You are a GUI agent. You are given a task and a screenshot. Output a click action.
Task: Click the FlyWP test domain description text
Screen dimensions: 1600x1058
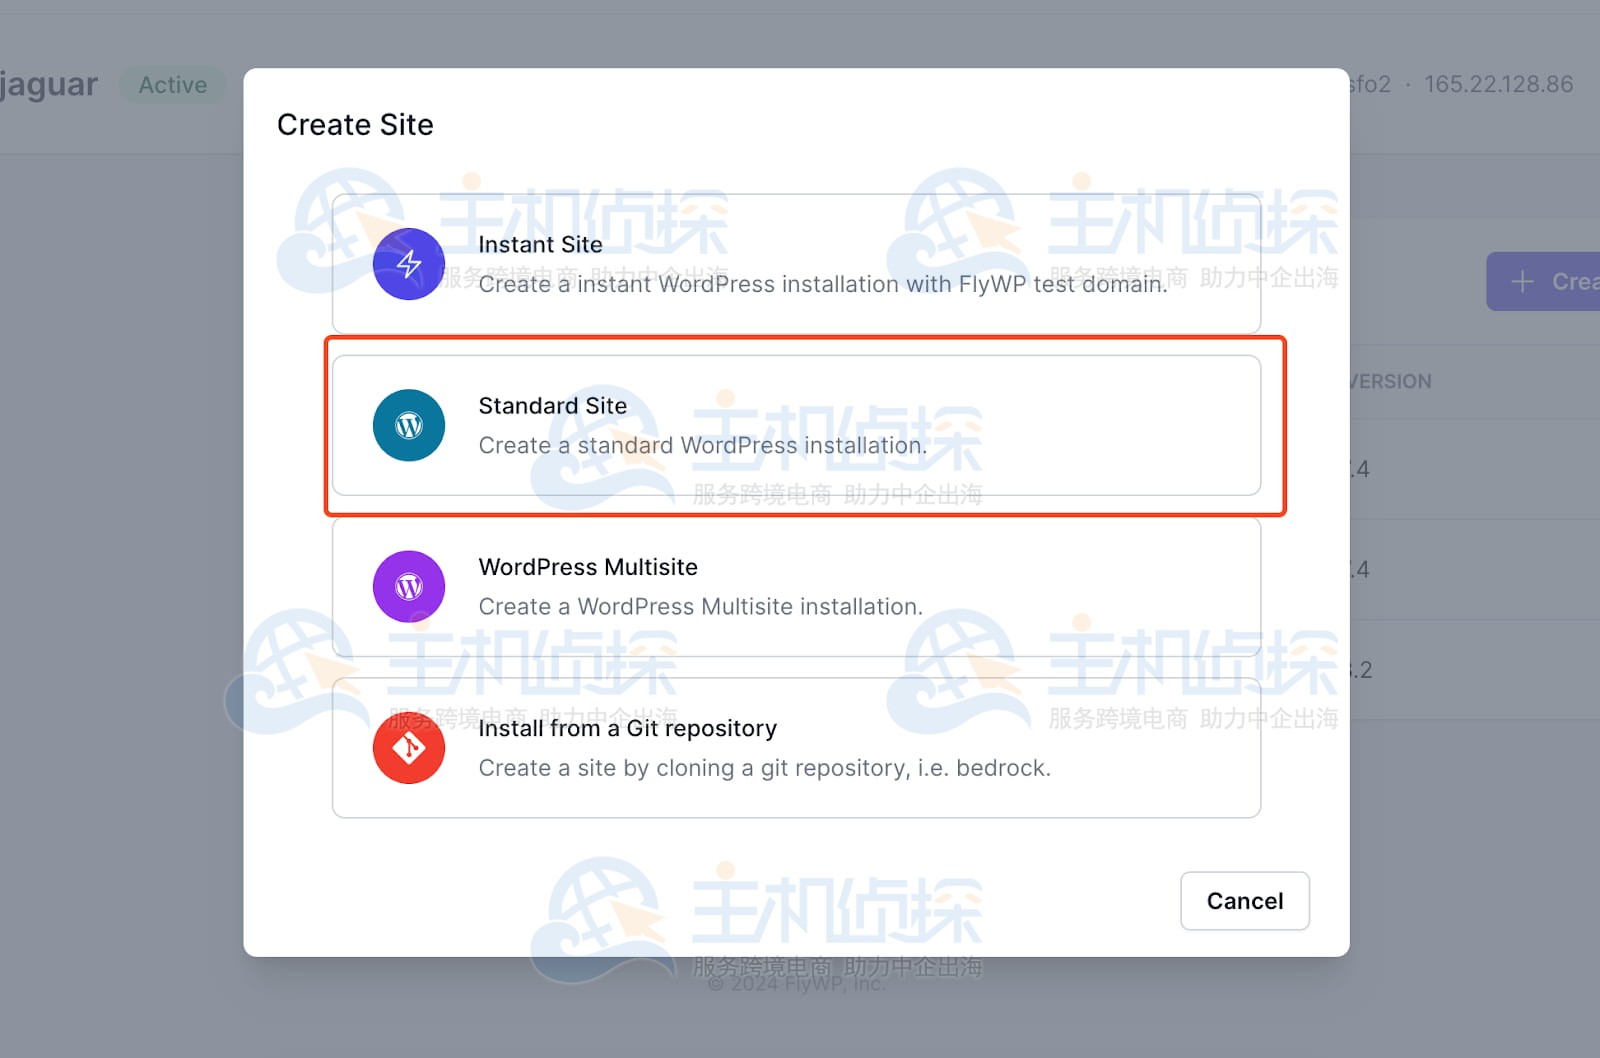822,285
